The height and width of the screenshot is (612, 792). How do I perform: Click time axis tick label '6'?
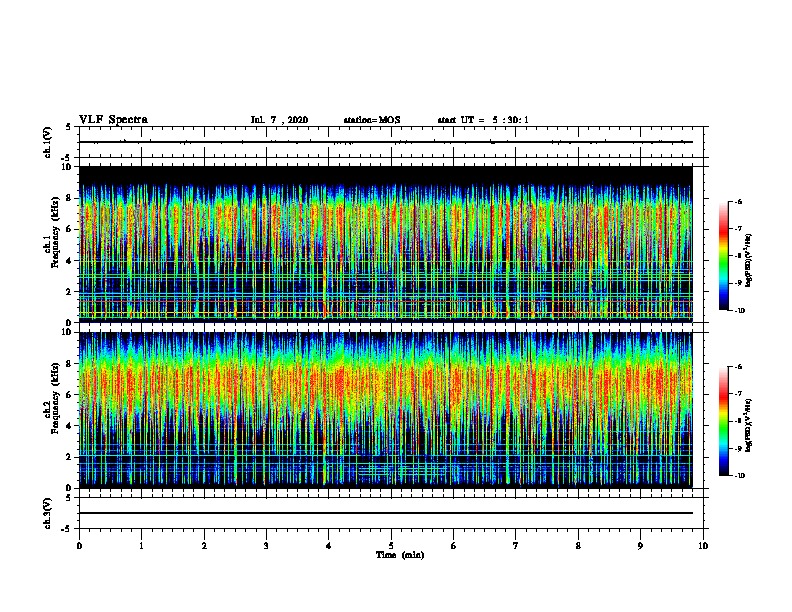[x=454, y=546]
